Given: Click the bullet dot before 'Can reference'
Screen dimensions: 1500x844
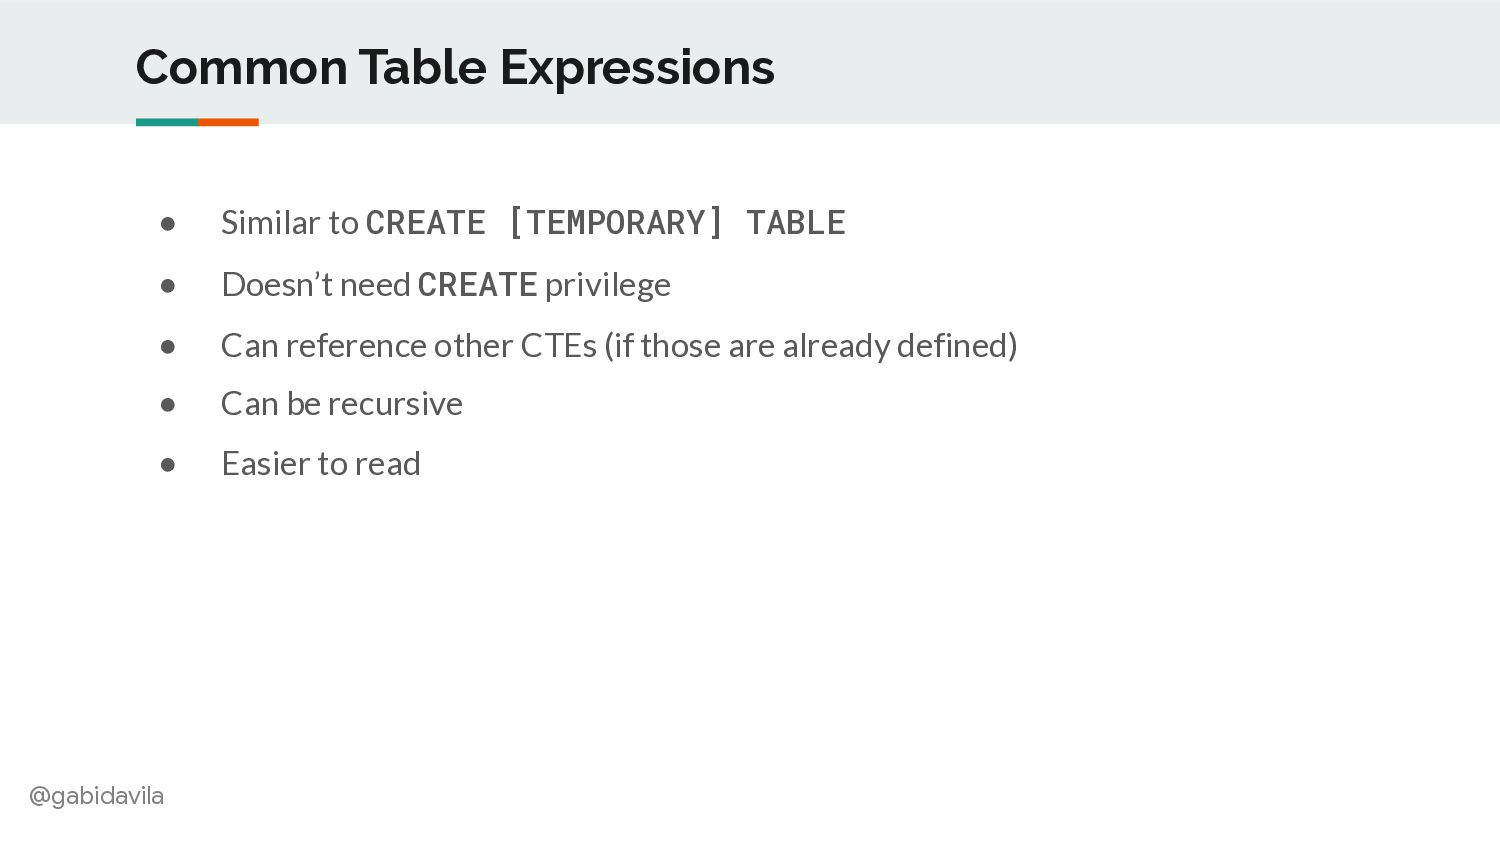Looking at the screenshot, I should [168, 347].
